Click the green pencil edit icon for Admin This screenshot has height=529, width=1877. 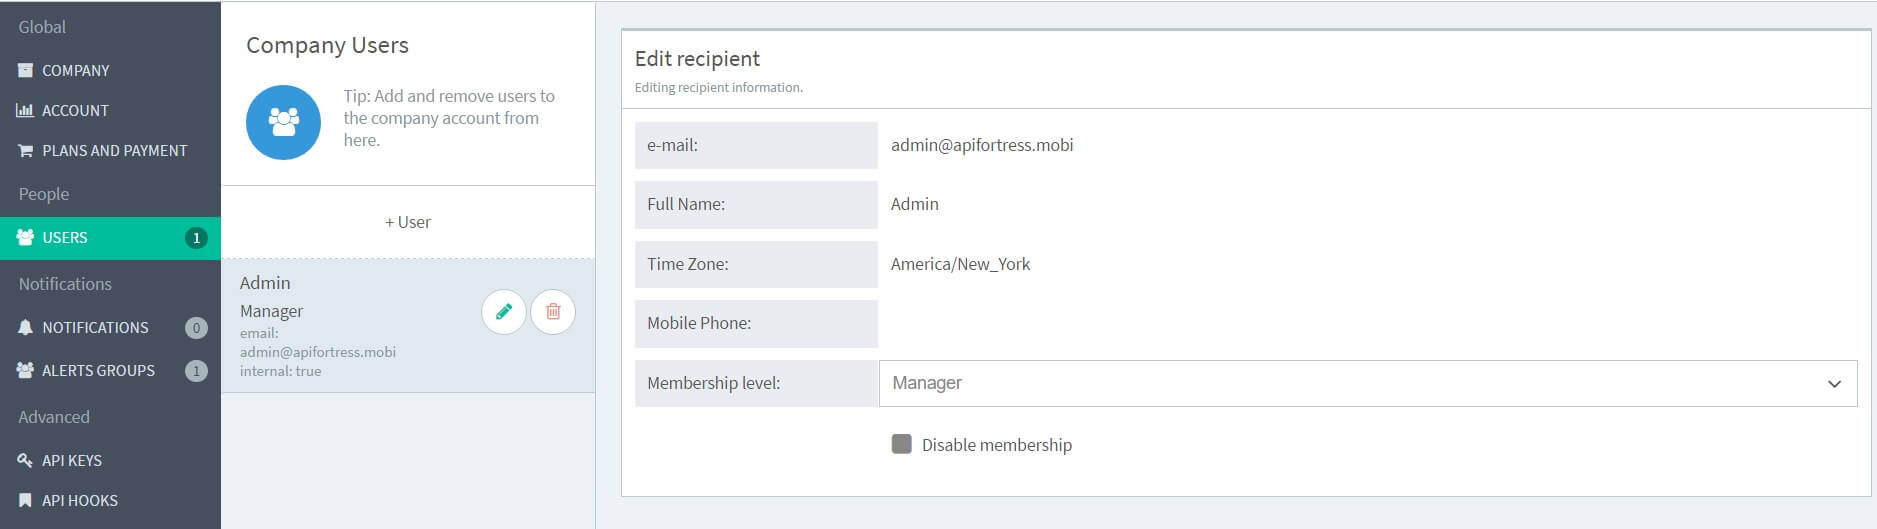pyautogui.click(x=504, y=312)
